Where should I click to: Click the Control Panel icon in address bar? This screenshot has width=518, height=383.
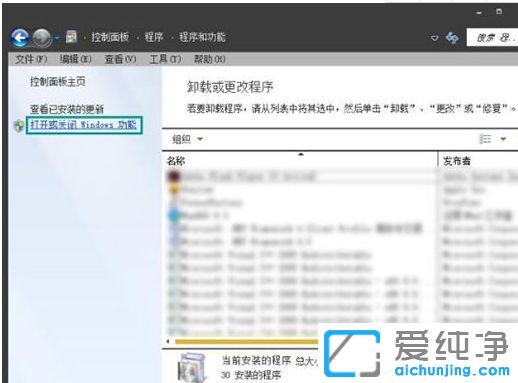(x=71, y=37)
